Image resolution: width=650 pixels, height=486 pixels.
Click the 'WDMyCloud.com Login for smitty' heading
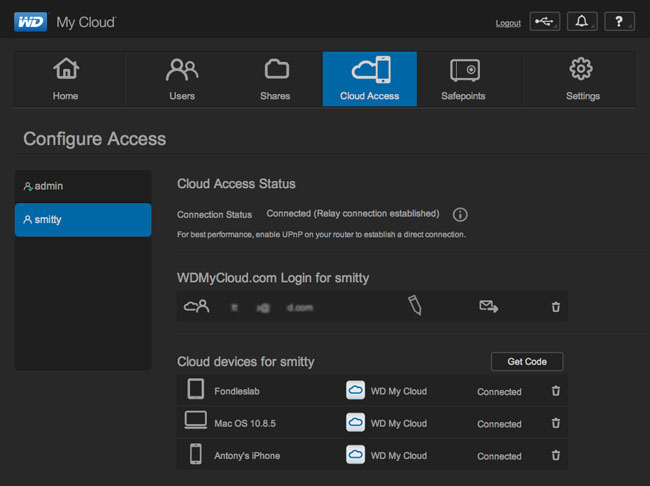click(x=273, y=278)
